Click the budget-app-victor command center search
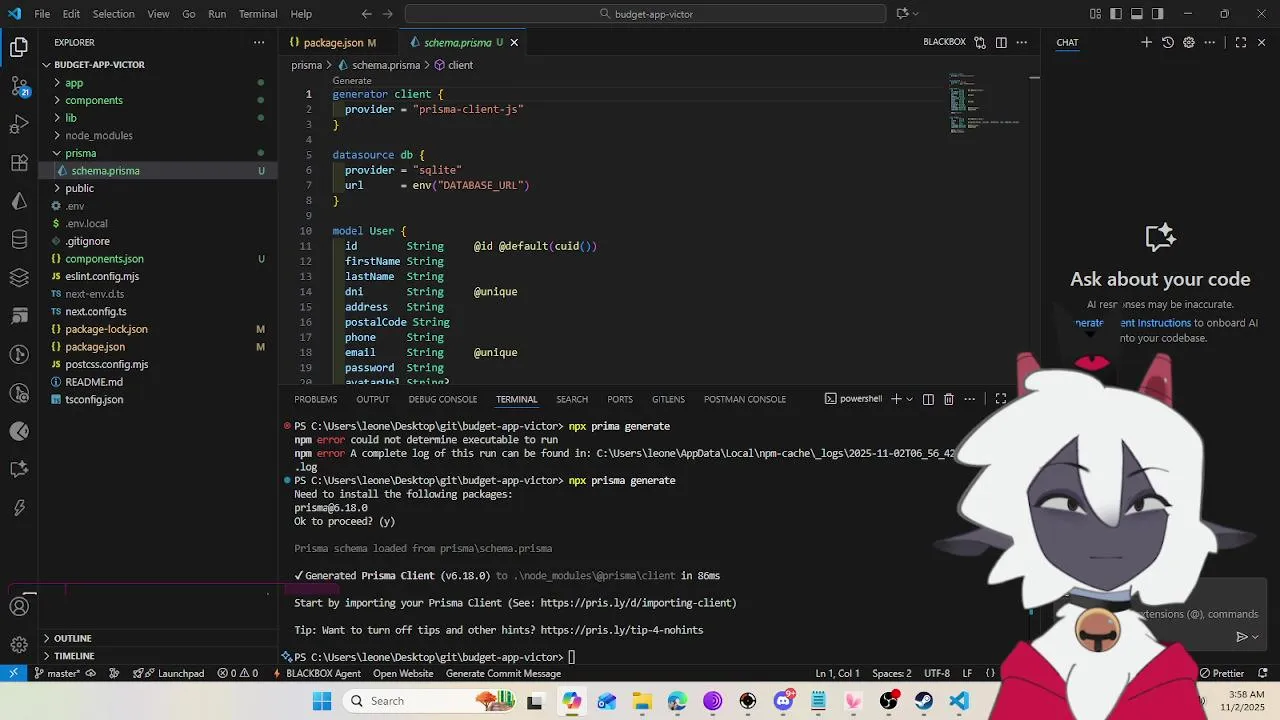Screen dimensions: 1280x720 point(645,14)
